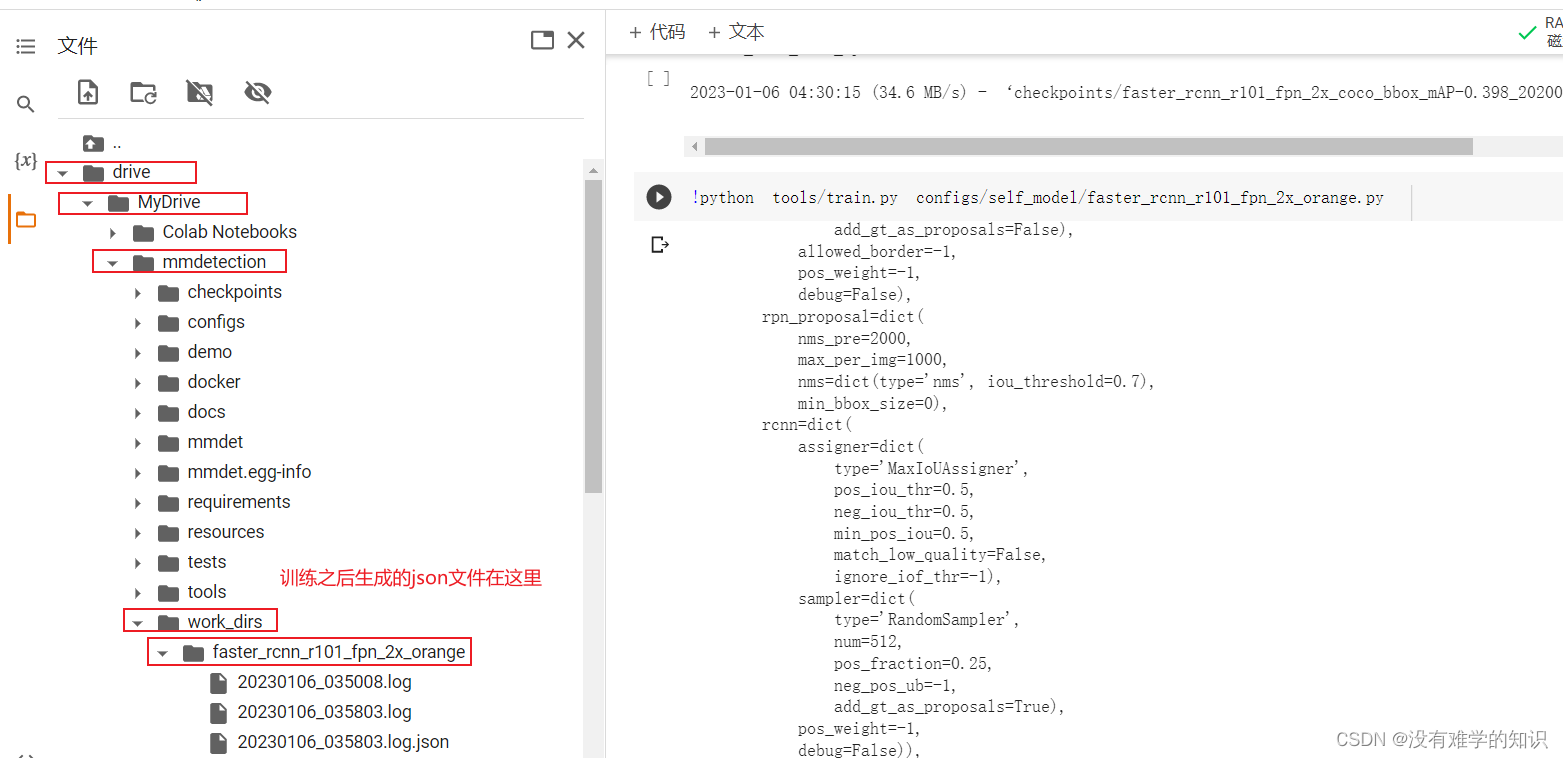Click the upload file icon
1563x758 pixels.
pos(88,92)
